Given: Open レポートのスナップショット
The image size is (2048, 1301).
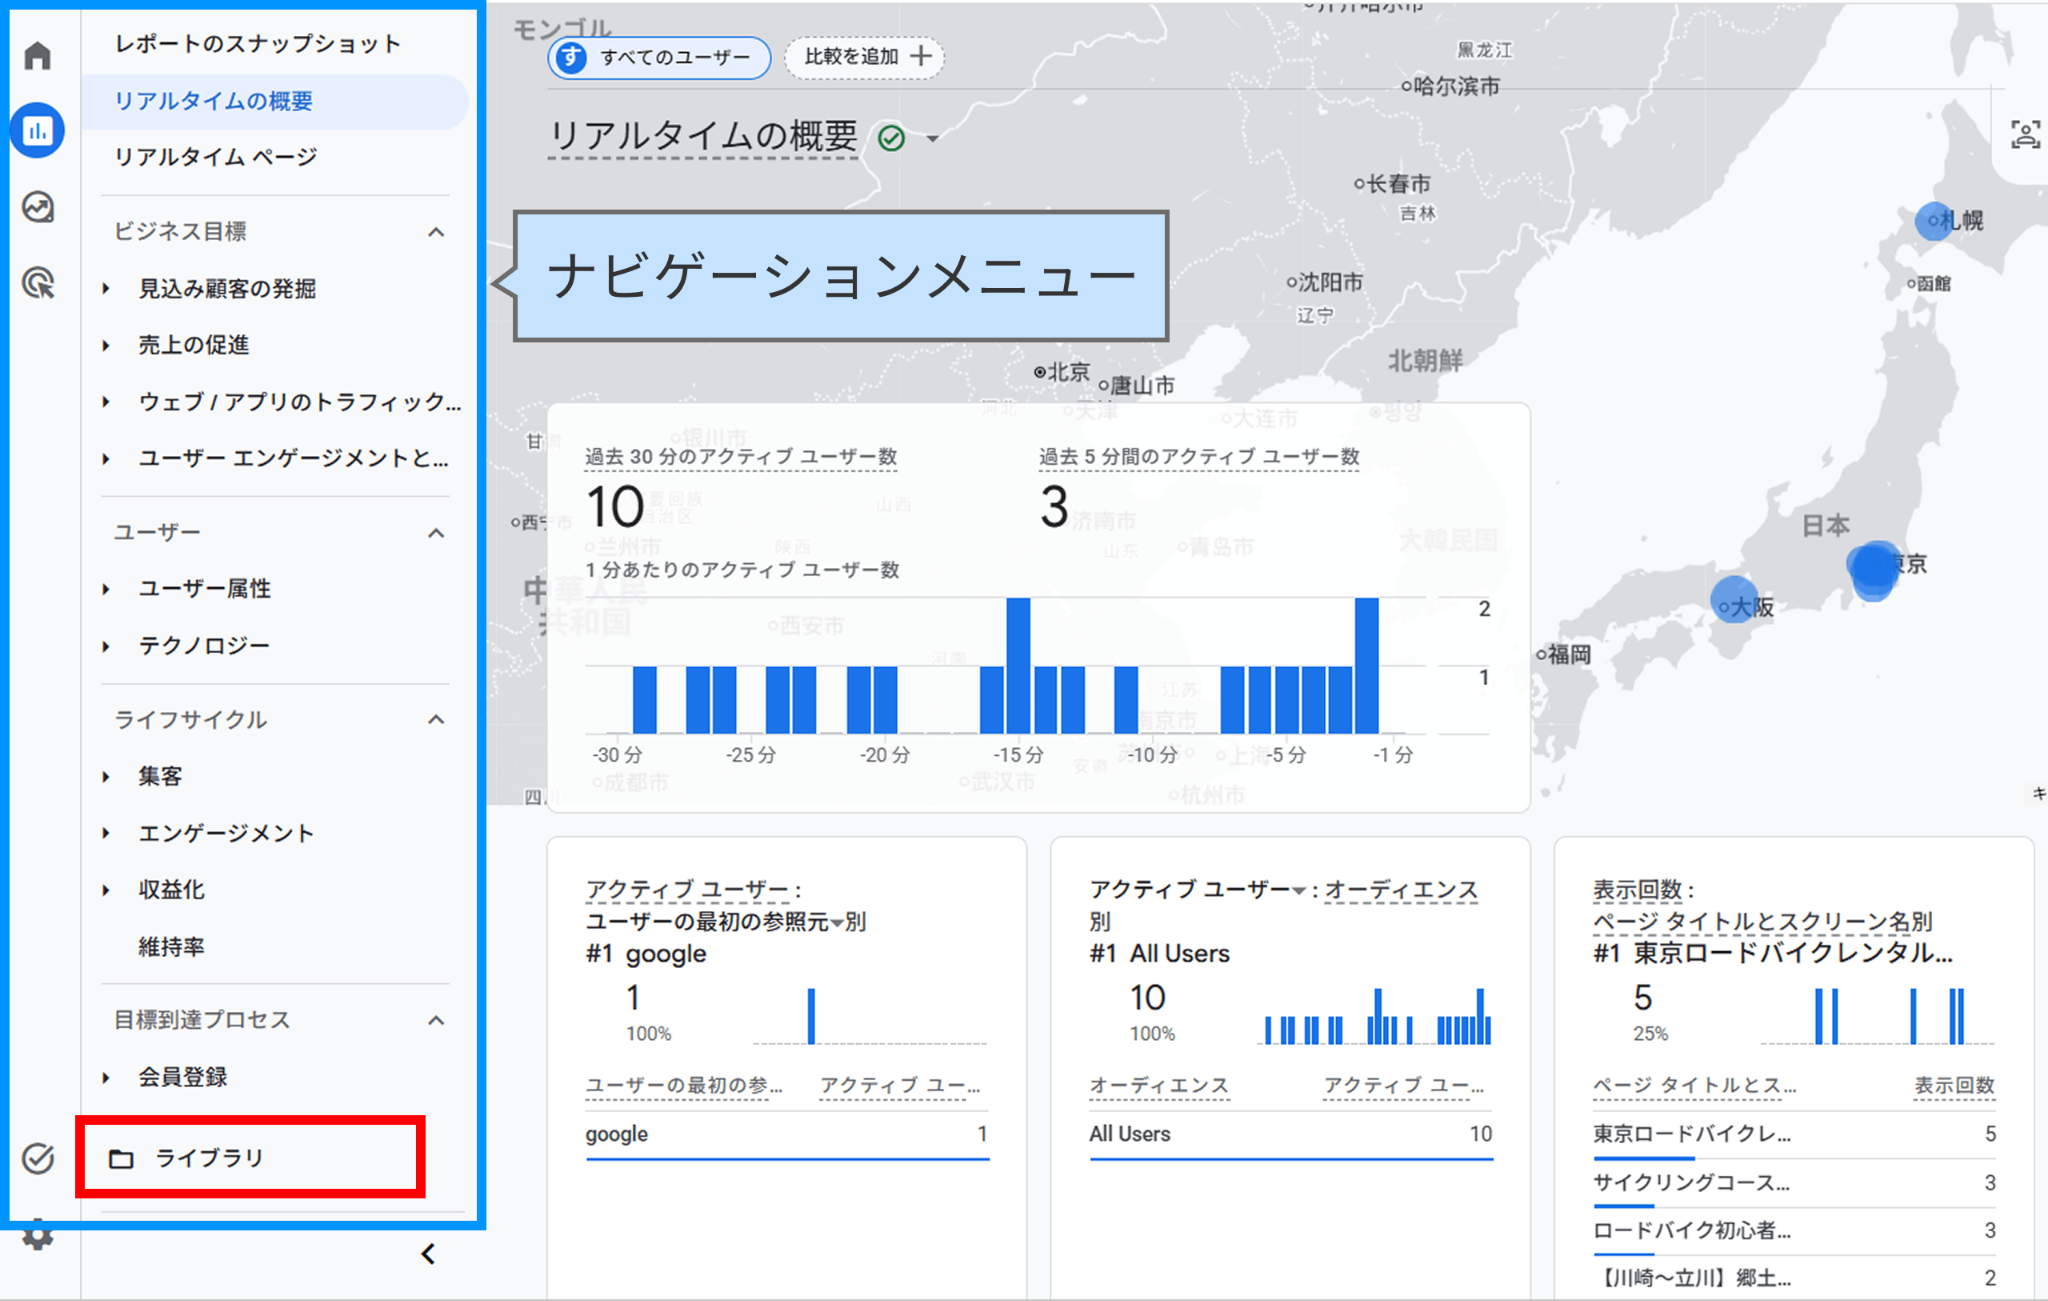Looking at the screenshot, I should point(257,44).
